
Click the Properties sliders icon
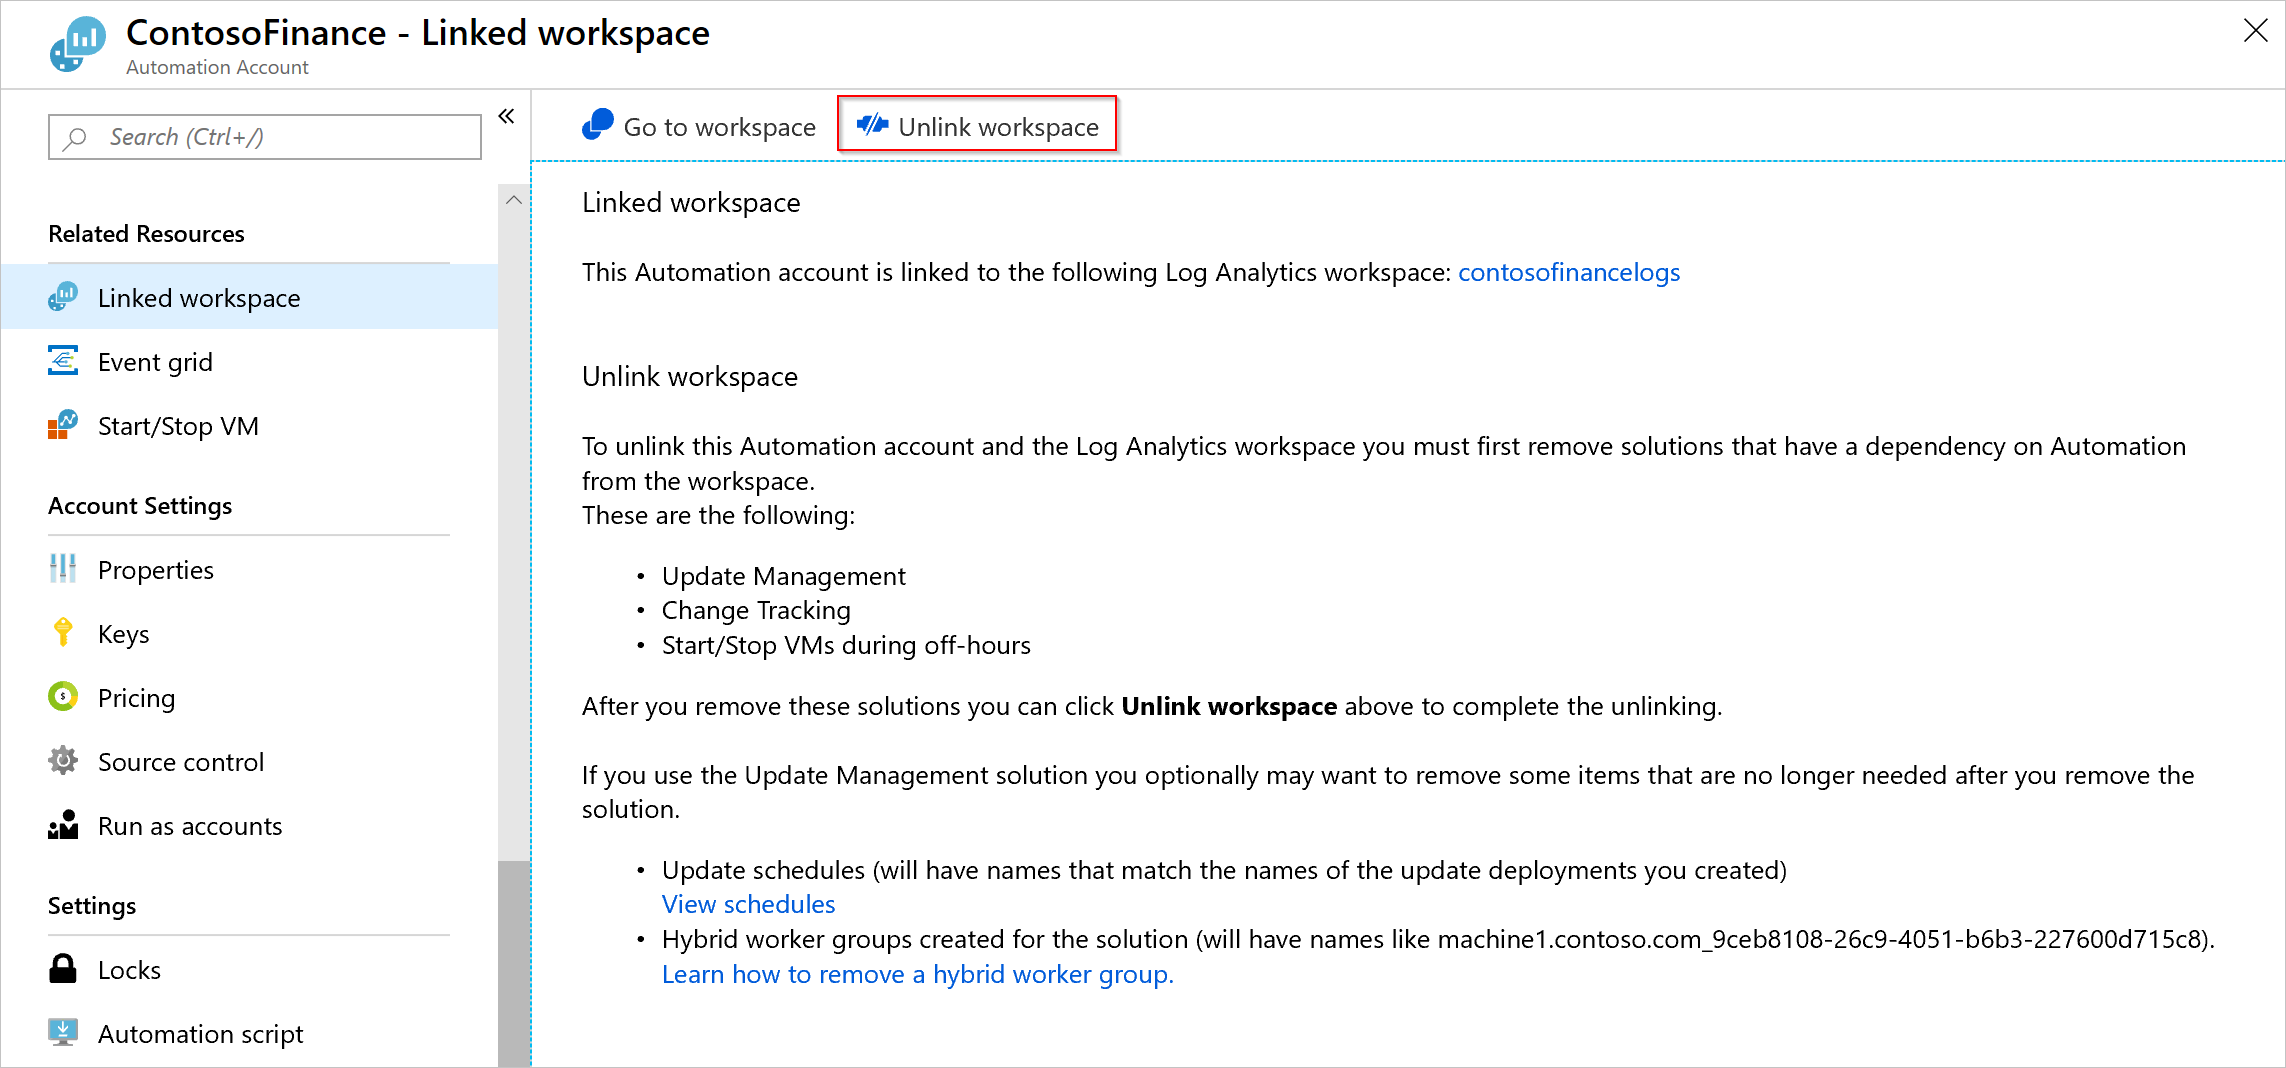coord(63,569)
